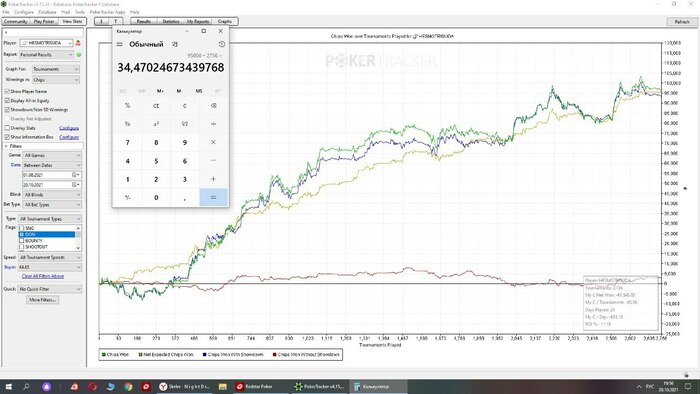The height and width of the screenshot is (394, 700).
Task: Open the Configure menu
Action: (24, 12)
